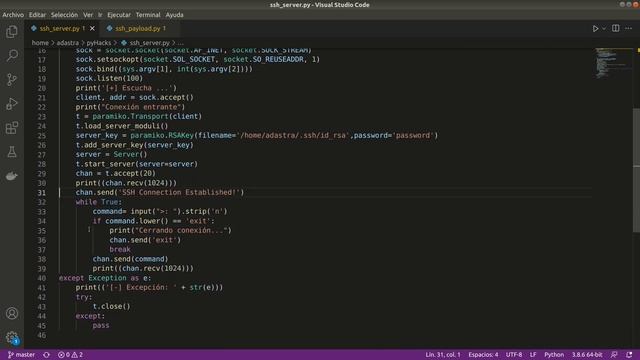640x360 pixels.
Task: Open the Search view in activity bar
Action: pyautogui.click(x=12, y=56)
